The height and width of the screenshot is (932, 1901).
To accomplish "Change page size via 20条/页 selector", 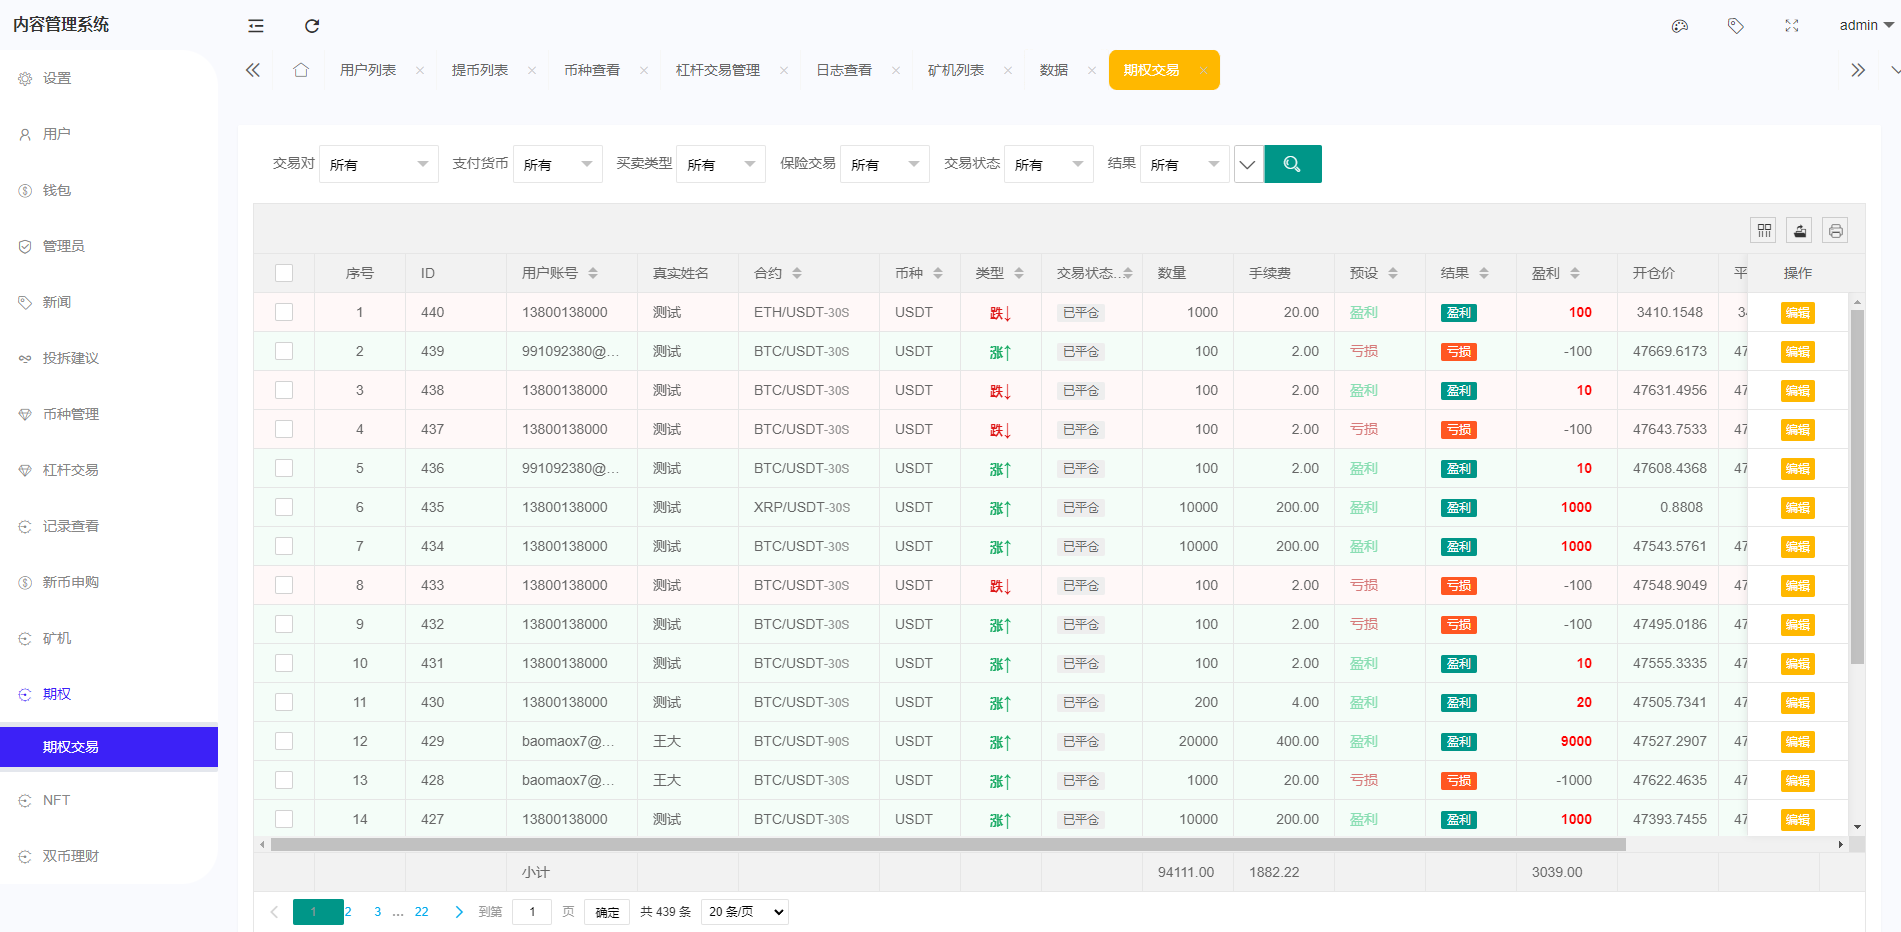I will 744,911.
